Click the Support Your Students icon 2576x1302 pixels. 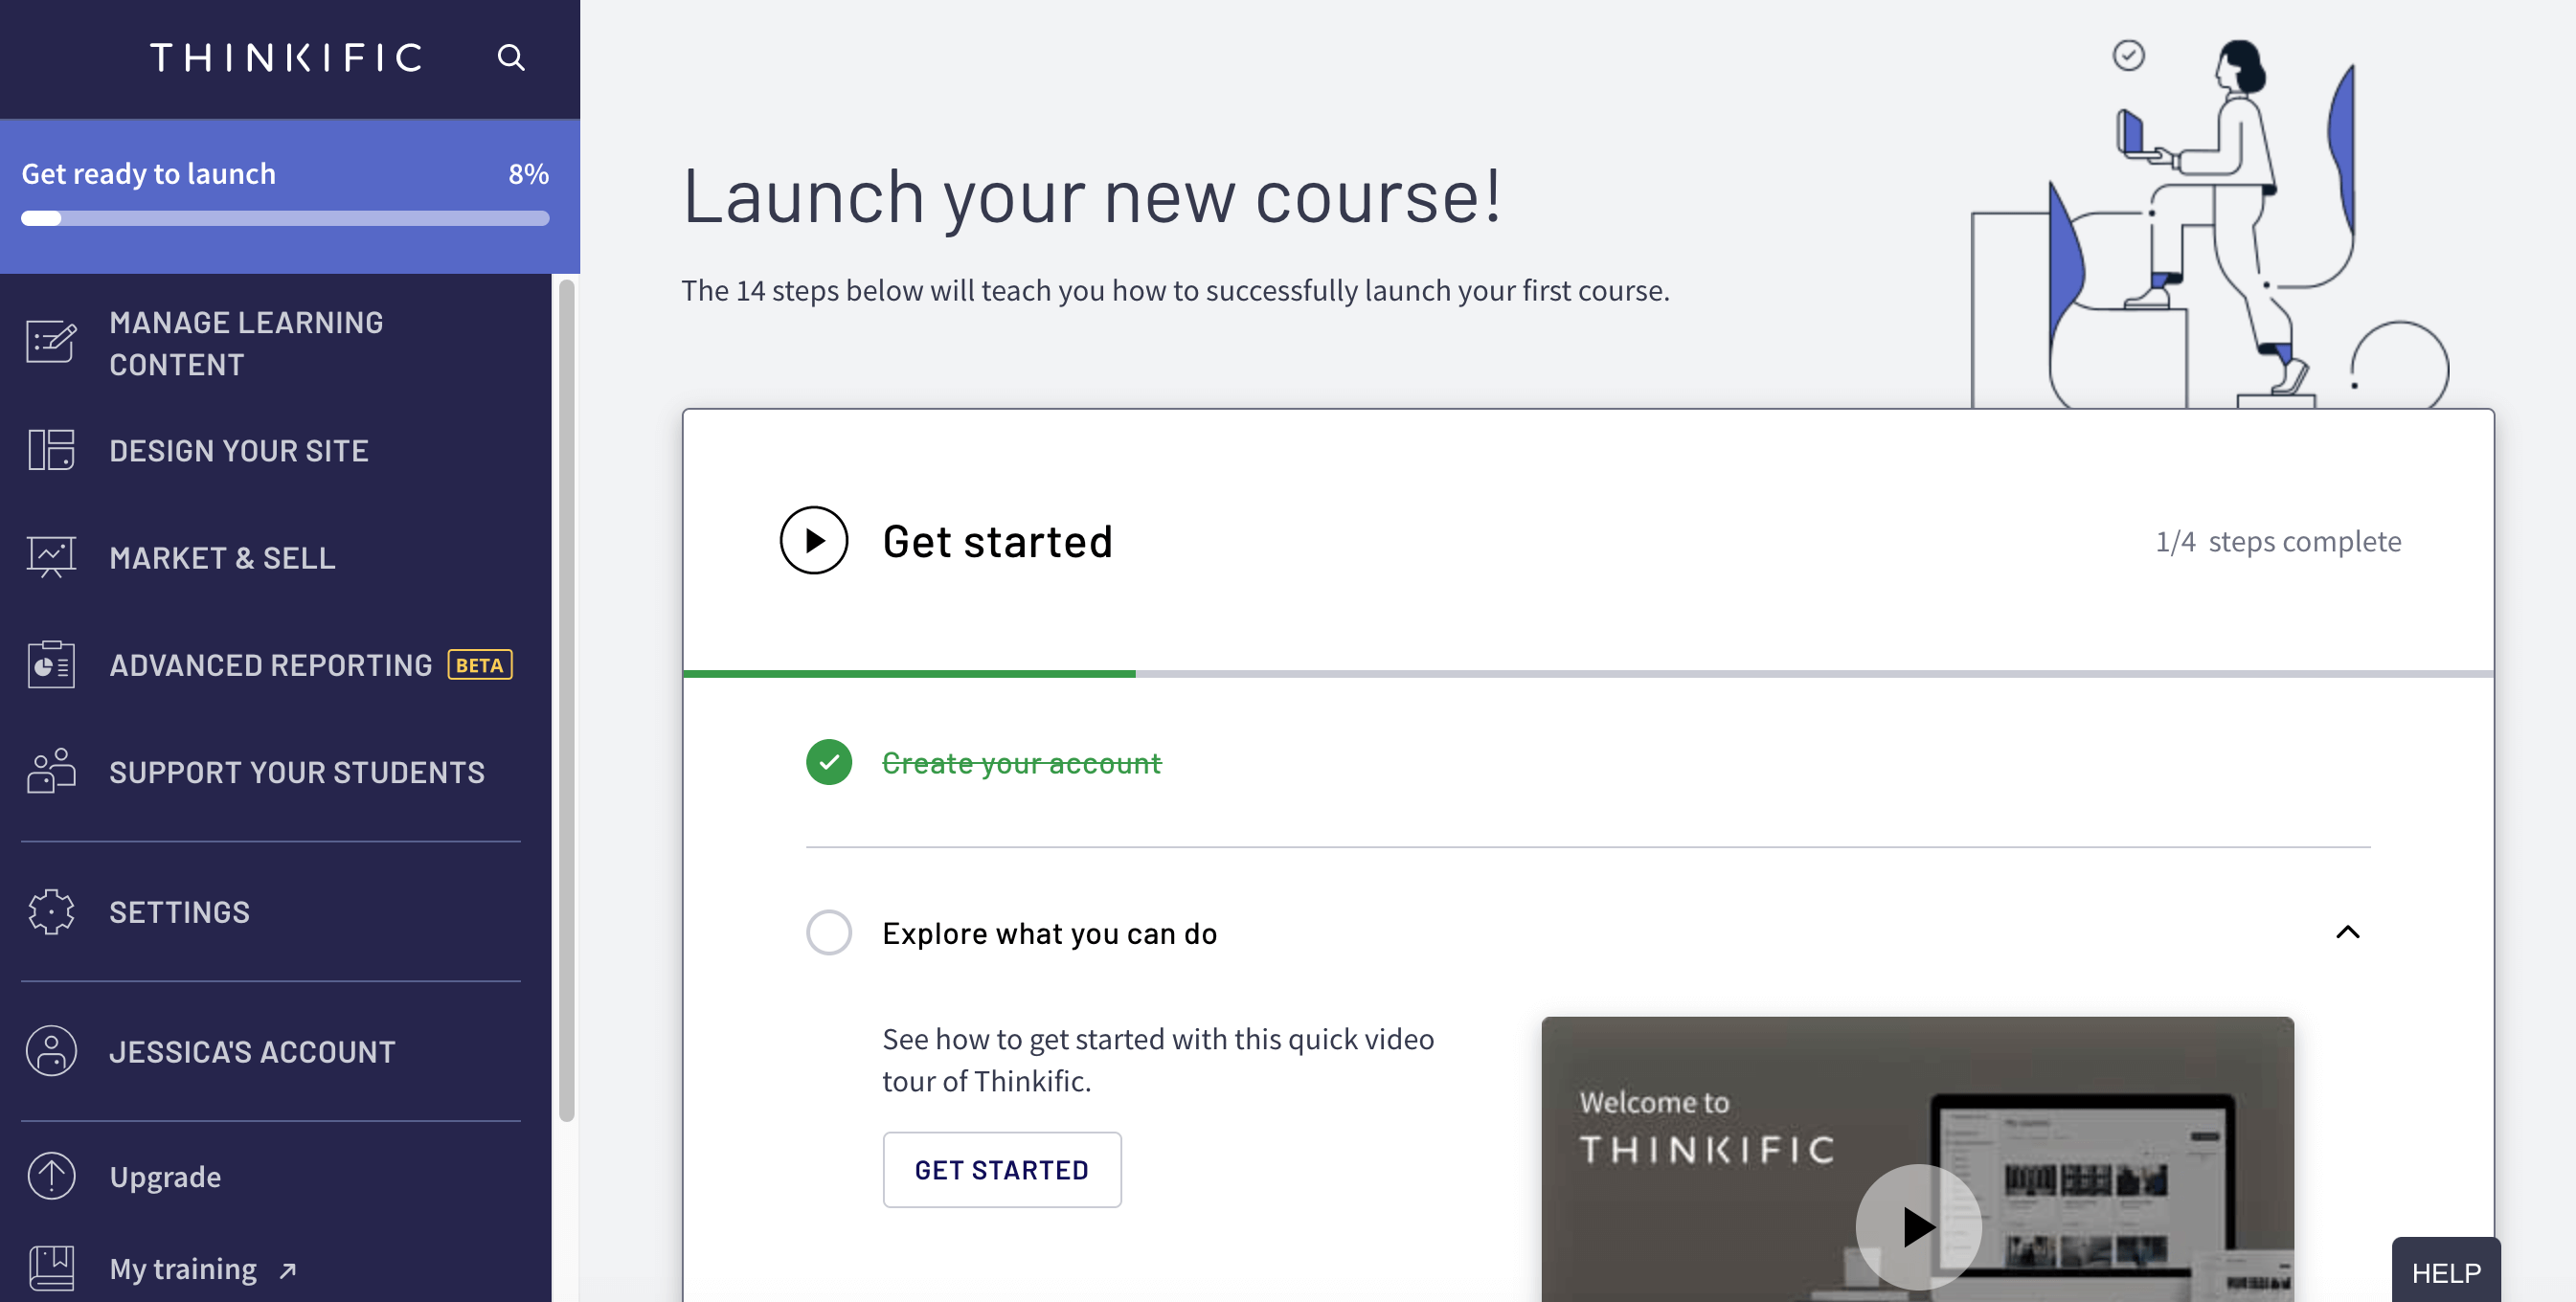[x=51, y=771]
